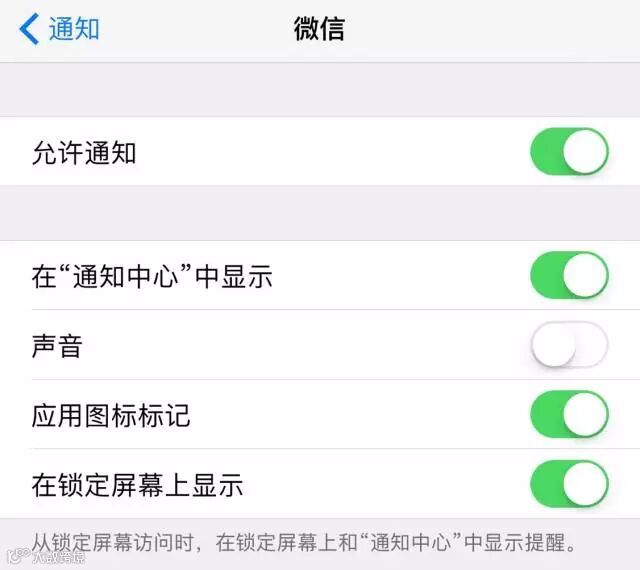Screen dimensions: 640x570
Task: Select the 允许通知 row label
Action: [x=84, y=153]
